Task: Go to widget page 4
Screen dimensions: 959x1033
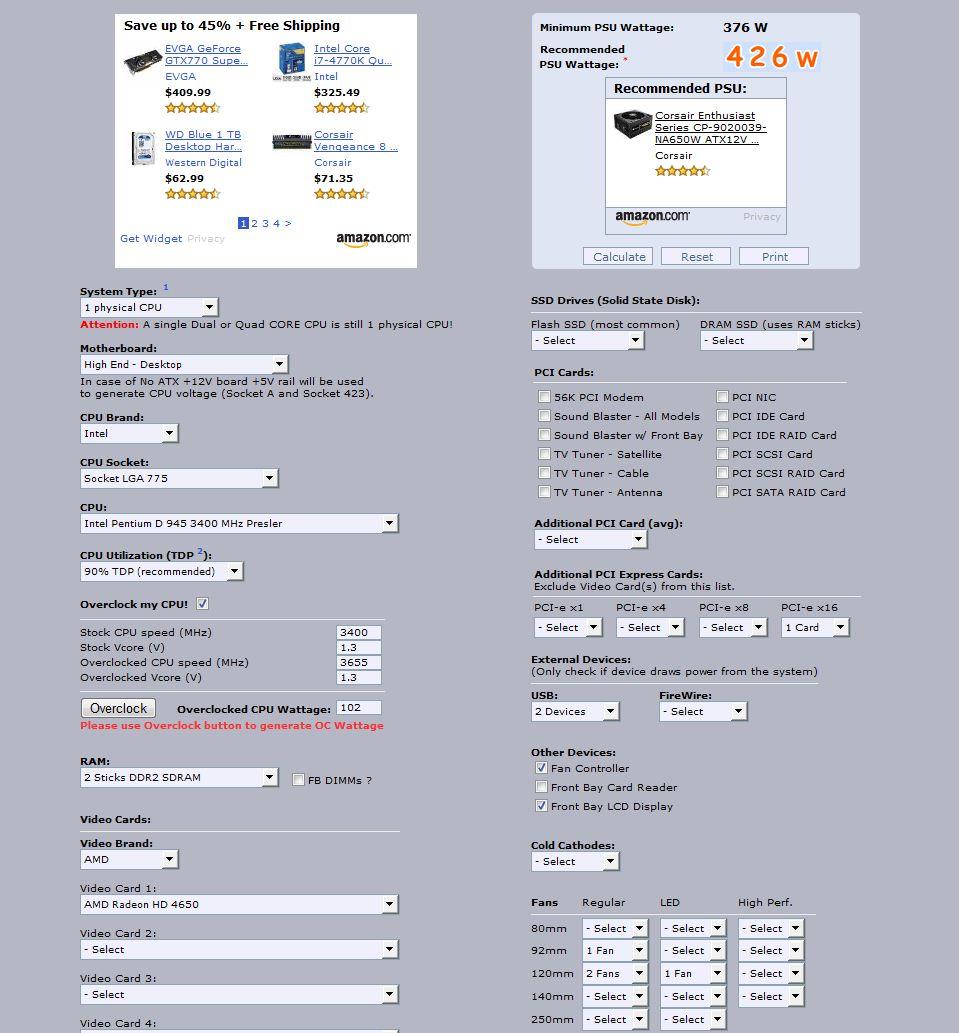Action: click(277, 223)
